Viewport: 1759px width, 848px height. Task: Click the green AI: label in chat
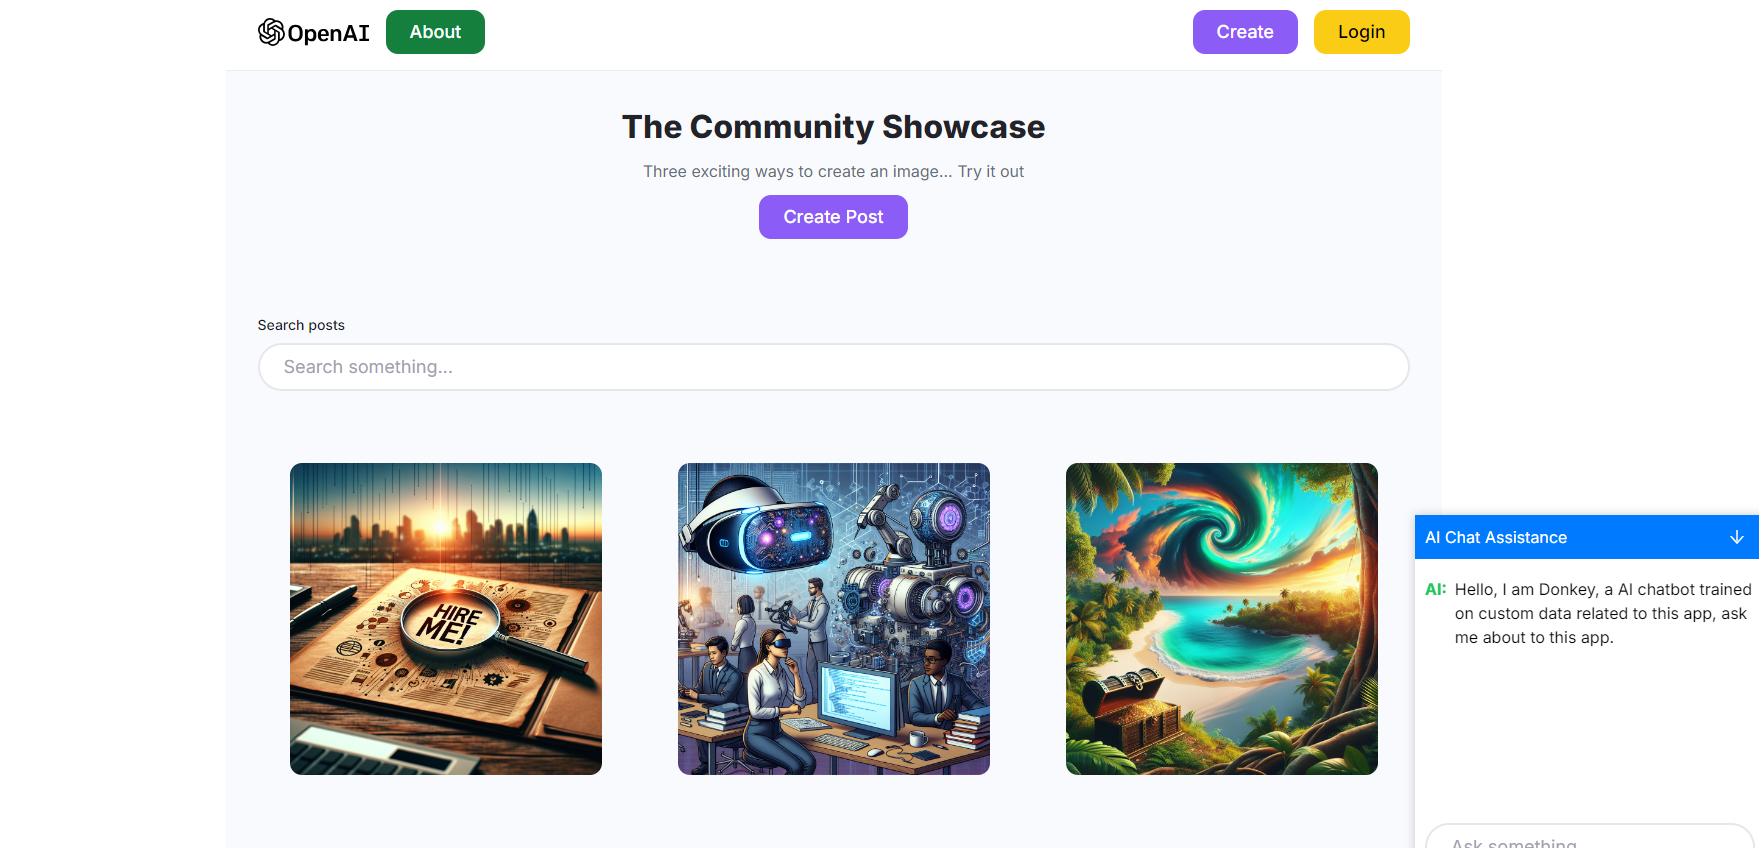click(1435, 589)
